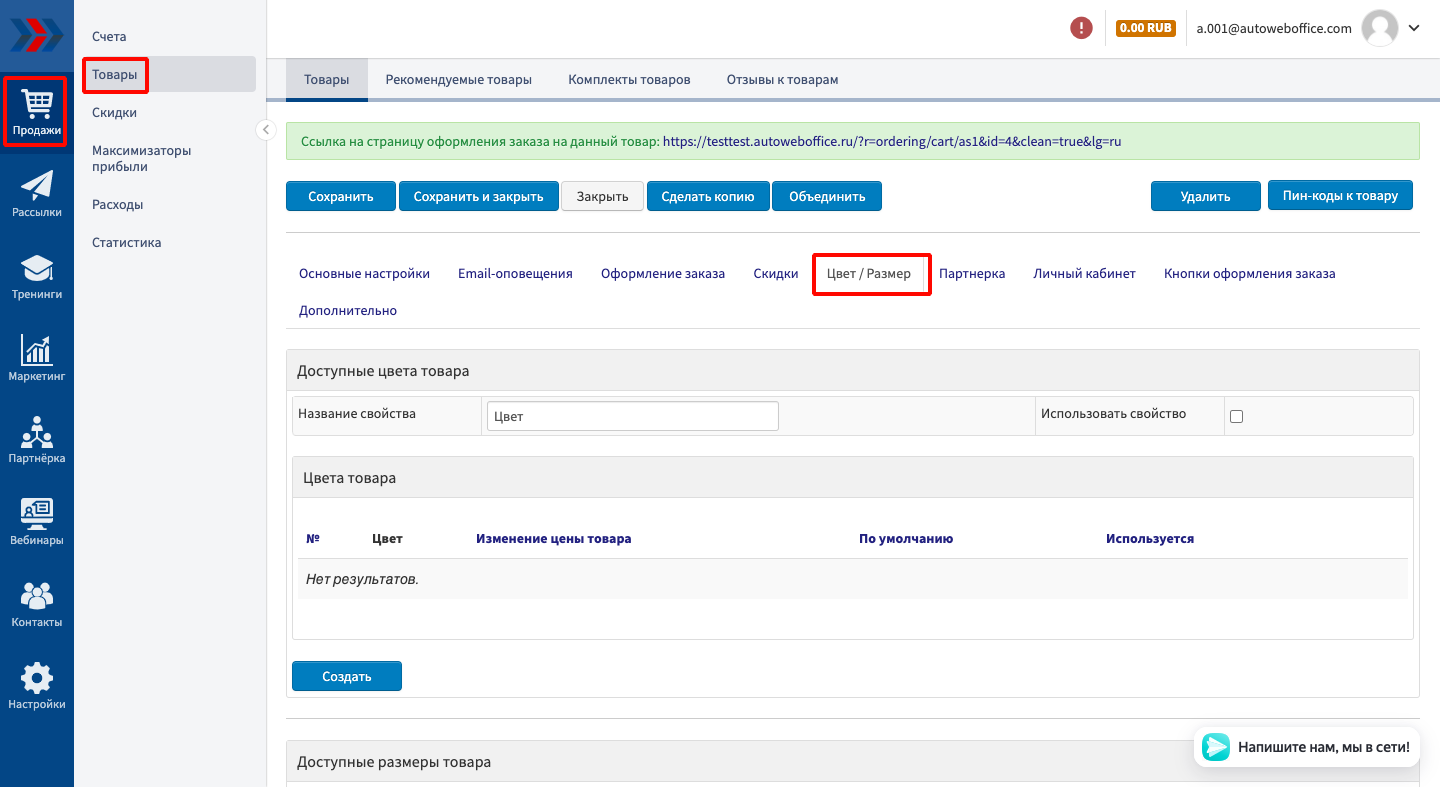The image size is (1440, 787).
Task: Open the Маркетинг chart icon
Action: (x=37, y=358)
